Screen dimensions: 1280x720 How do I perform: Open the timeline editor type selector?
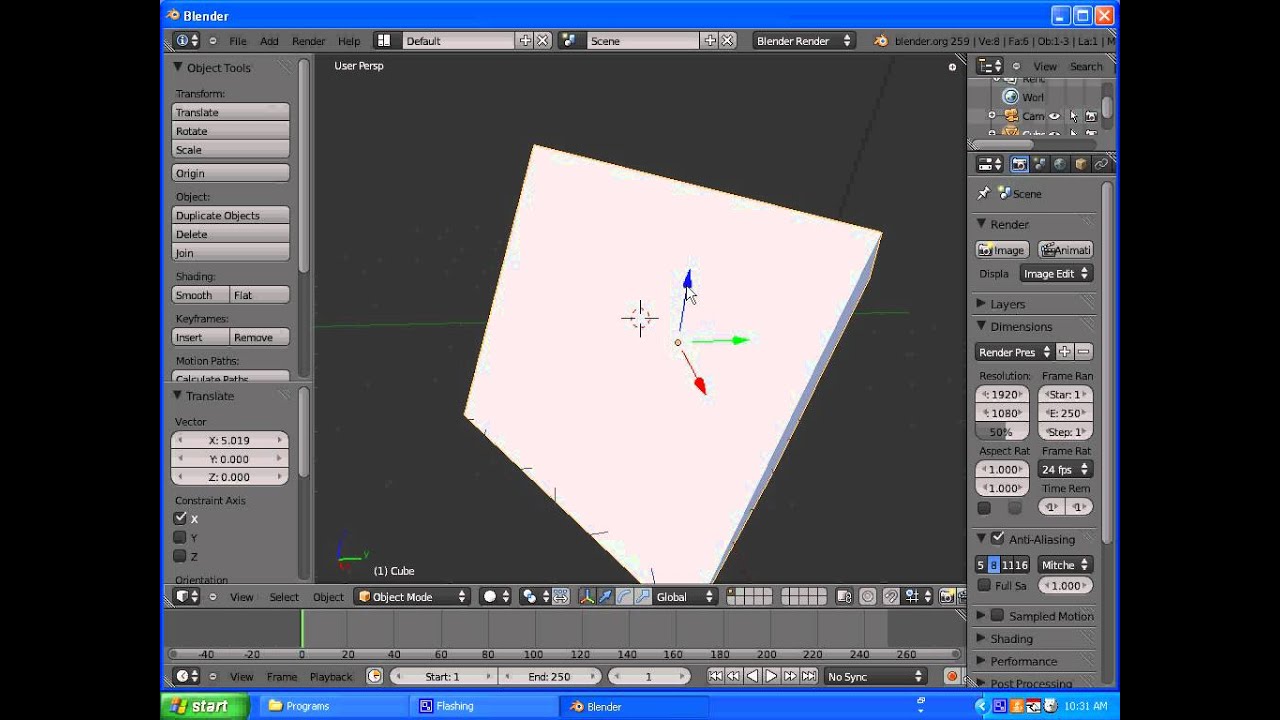coord(186,676)
